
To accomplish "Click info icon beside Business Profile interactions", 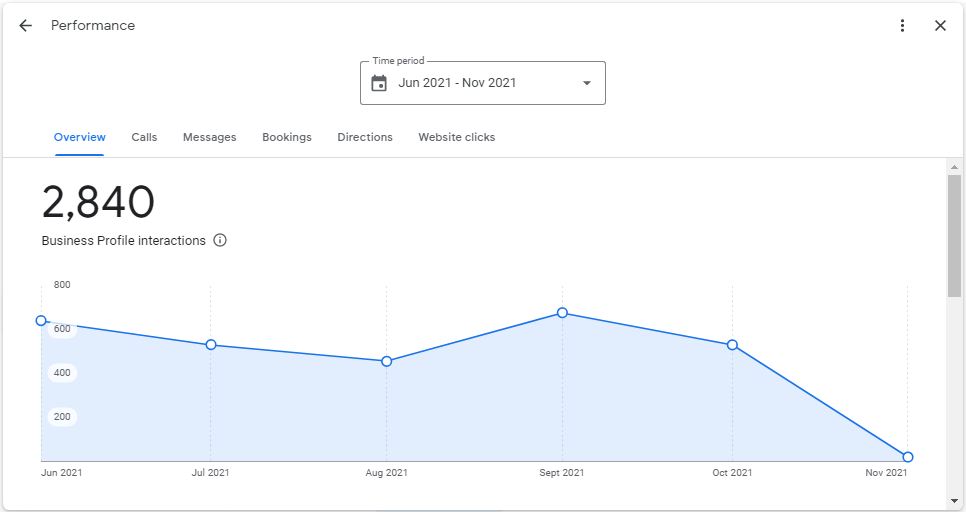I will (220, 240).
